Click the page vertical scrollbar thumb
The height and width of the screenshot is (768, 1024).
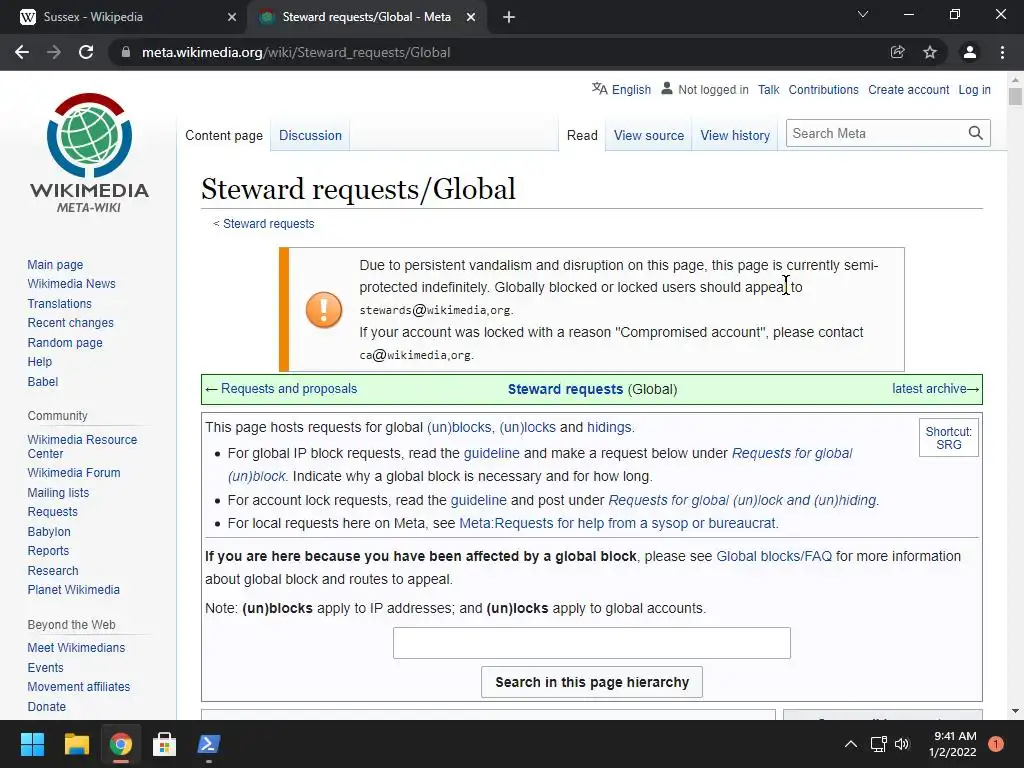coord(1015,96)
